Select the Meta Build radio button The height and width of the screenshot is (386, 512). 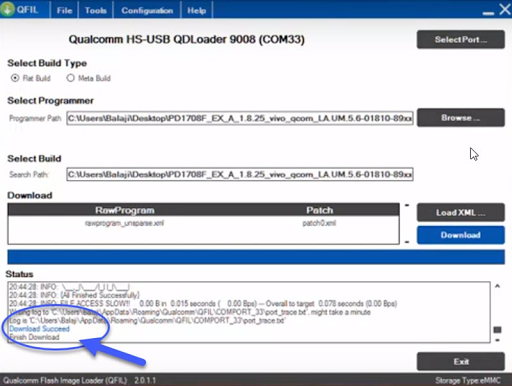70,78
